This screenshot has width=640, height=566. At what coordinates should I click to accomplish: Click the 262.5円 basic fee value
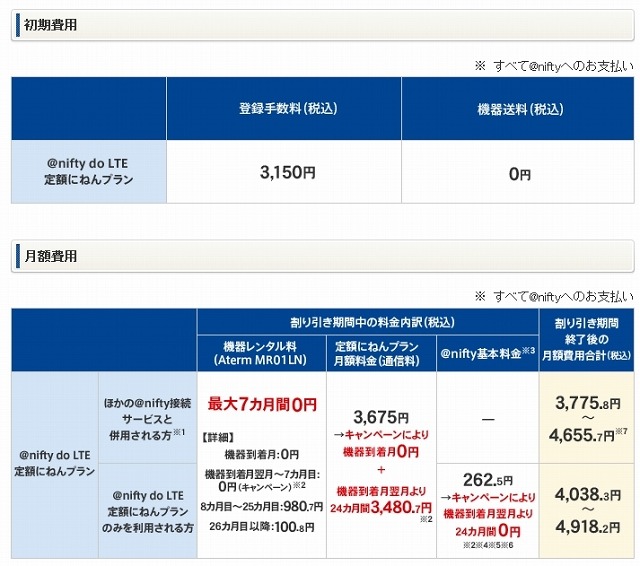pyautogui.click(x=488, y=480)
